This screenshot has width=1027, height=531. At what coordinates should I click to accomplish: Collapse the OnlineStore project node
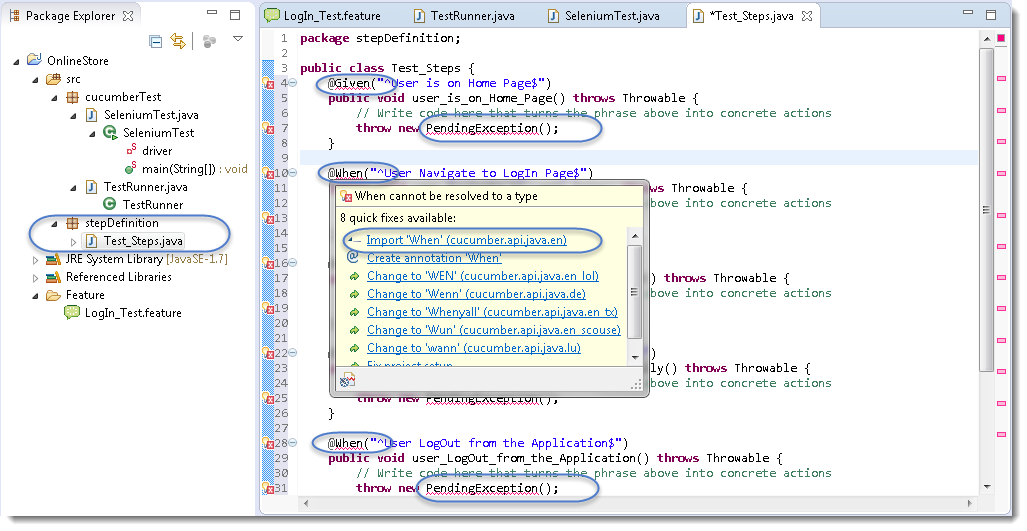16,62
